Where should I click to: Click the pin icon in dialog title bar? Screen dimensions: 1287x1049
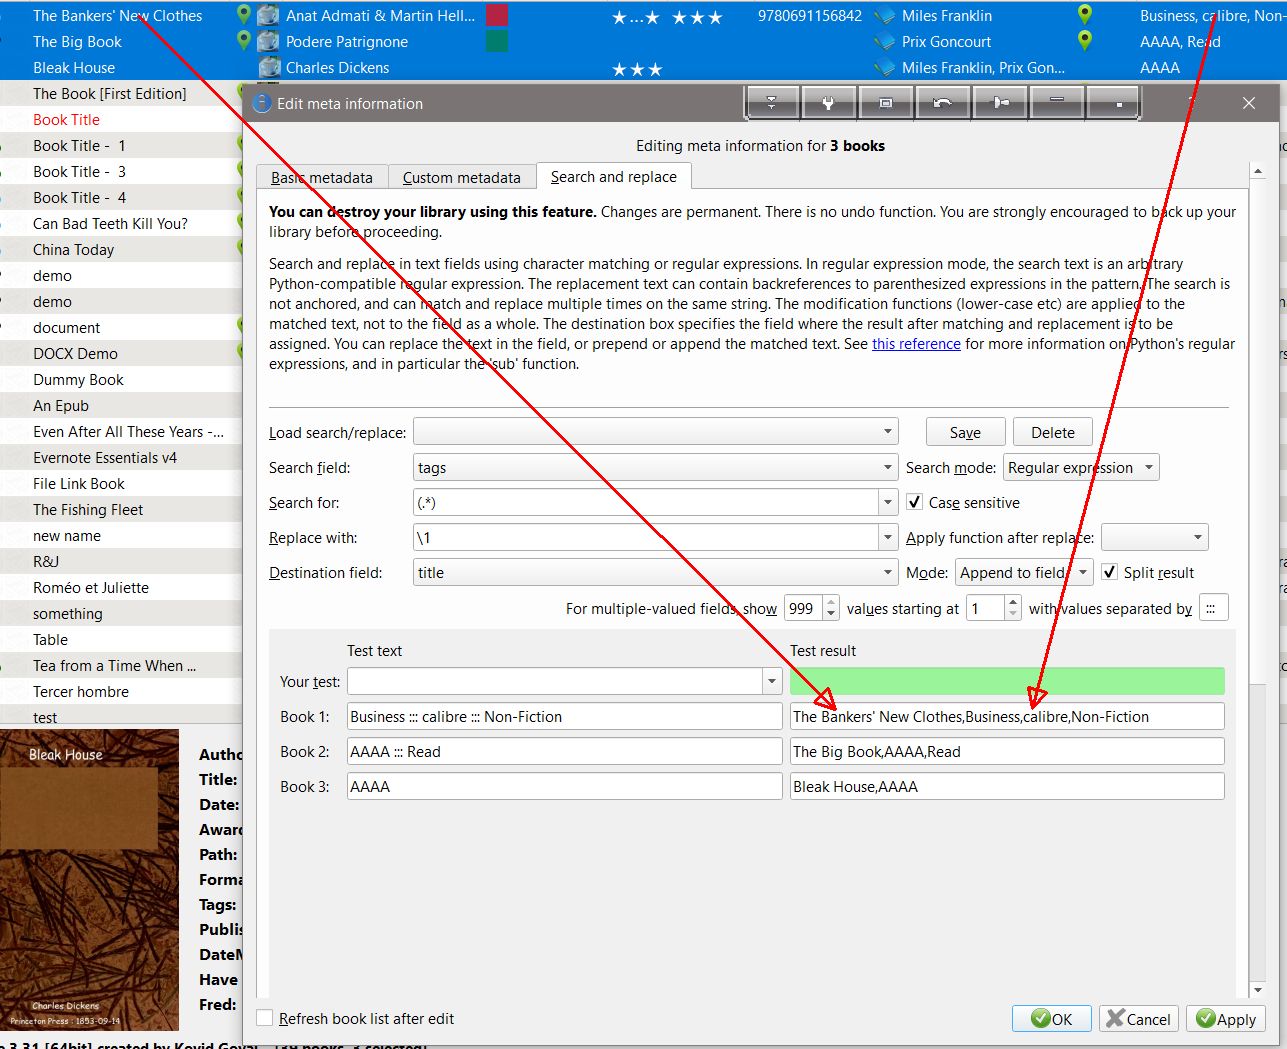[x=1000, y=103]
